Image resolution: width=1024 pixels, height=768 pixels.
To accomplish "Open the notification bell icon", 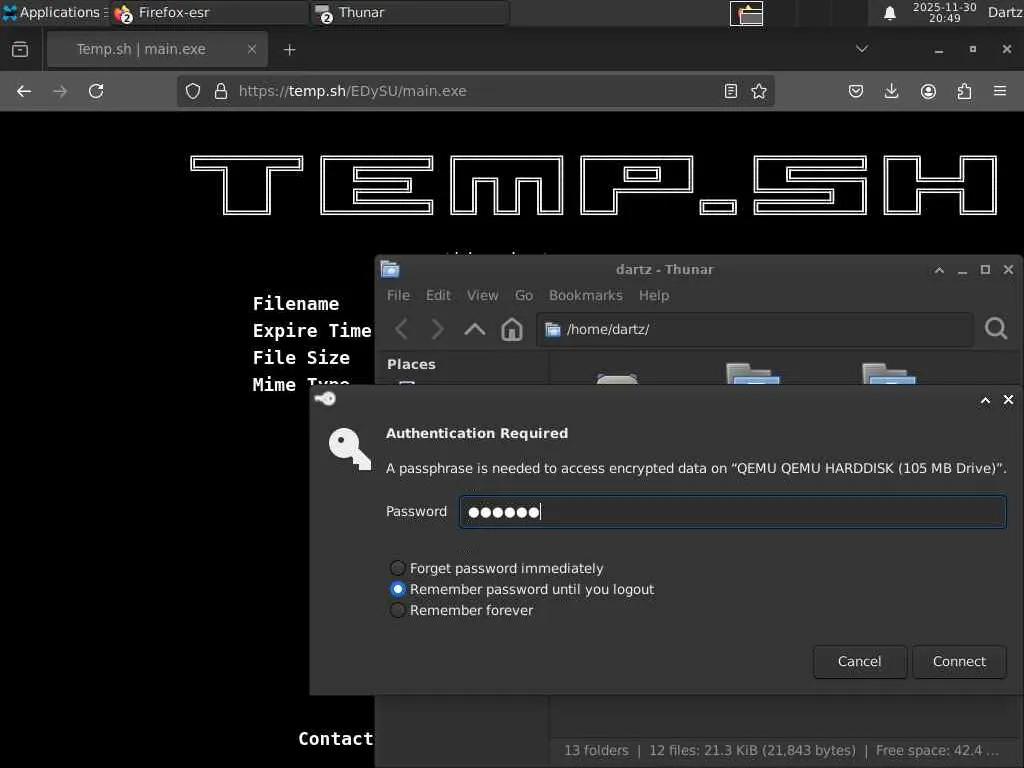I will [x=889, y=13].
